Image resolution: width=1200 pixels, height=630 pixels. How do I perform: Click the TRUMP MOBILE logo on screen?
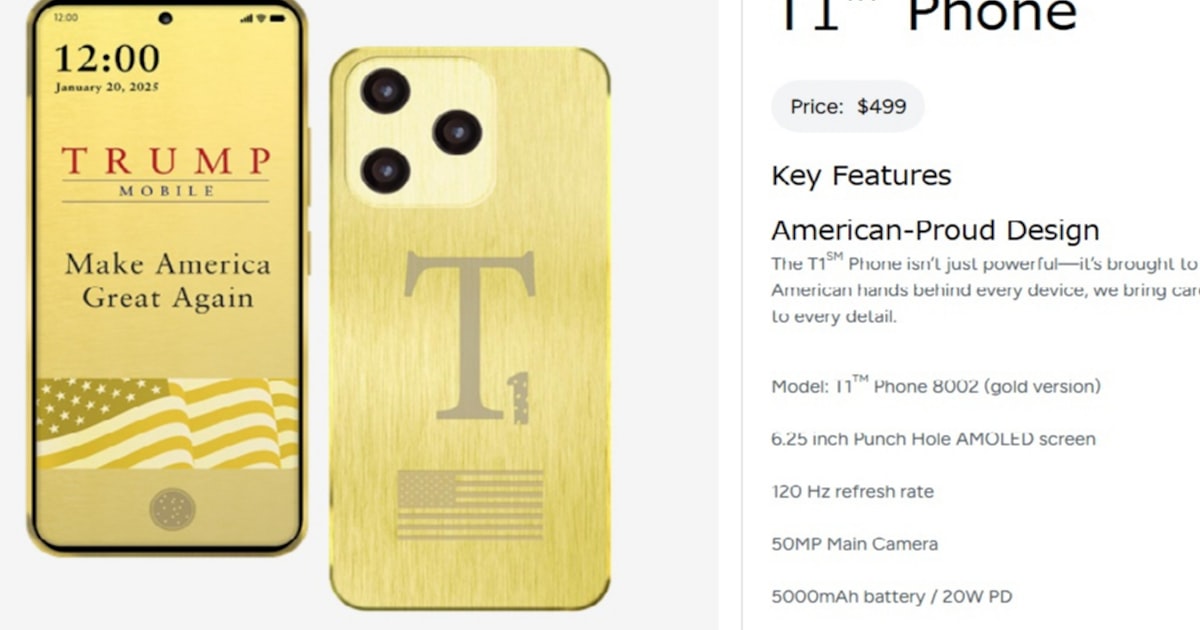point(165,172)
